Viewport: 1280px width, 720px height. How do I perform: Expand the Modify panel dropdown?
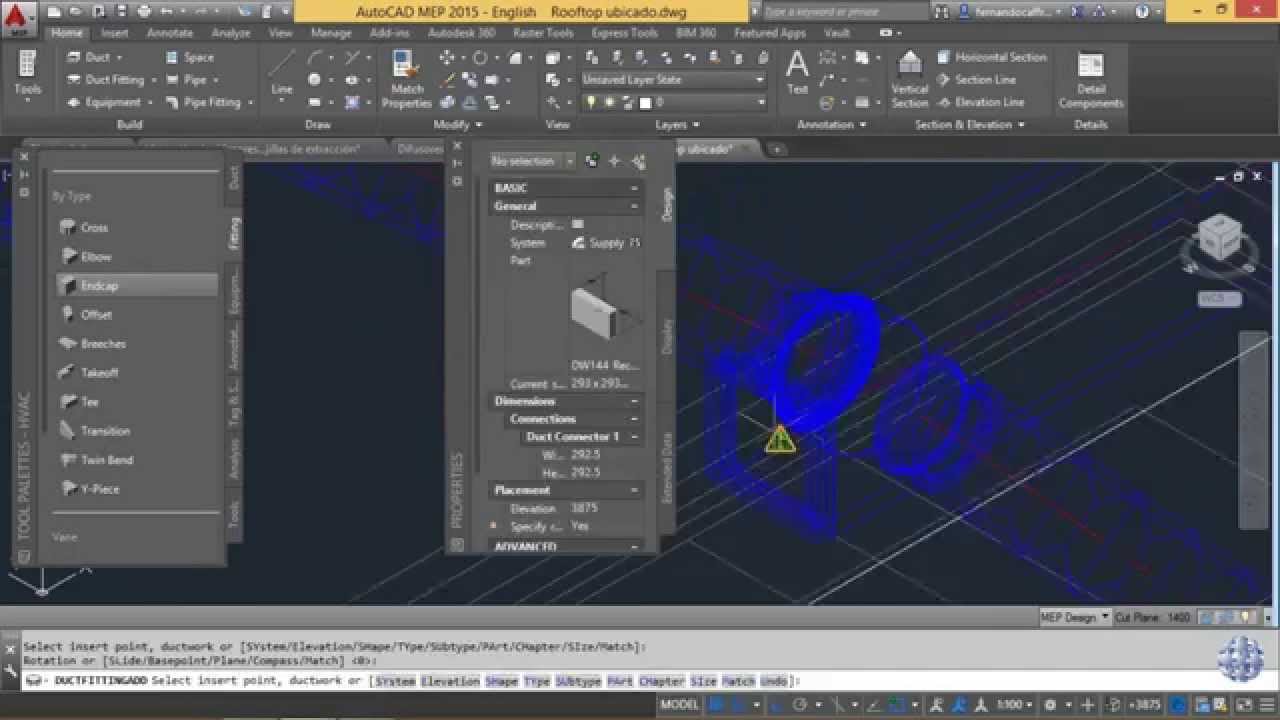(x=458, y=125)
